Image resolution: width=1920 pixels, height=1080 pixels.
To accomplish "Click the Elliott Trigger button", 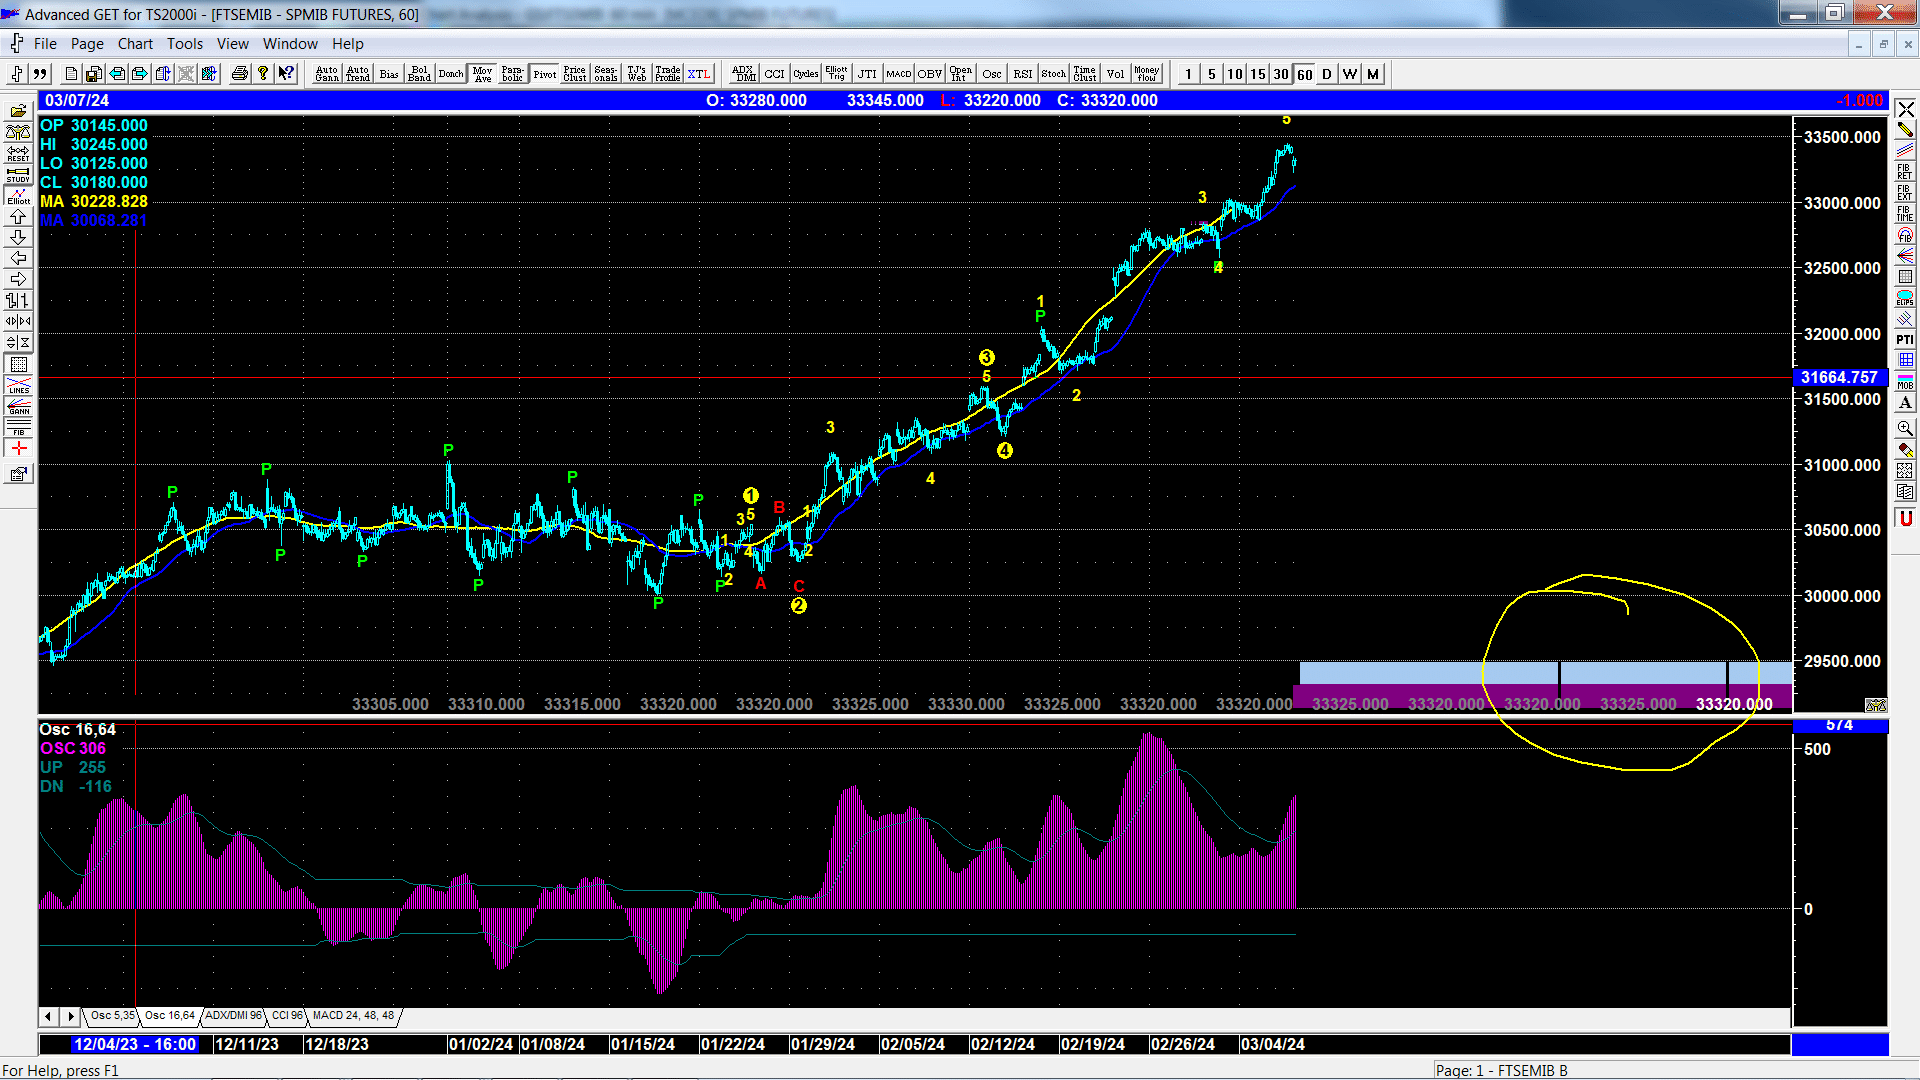I will (837, 74).
